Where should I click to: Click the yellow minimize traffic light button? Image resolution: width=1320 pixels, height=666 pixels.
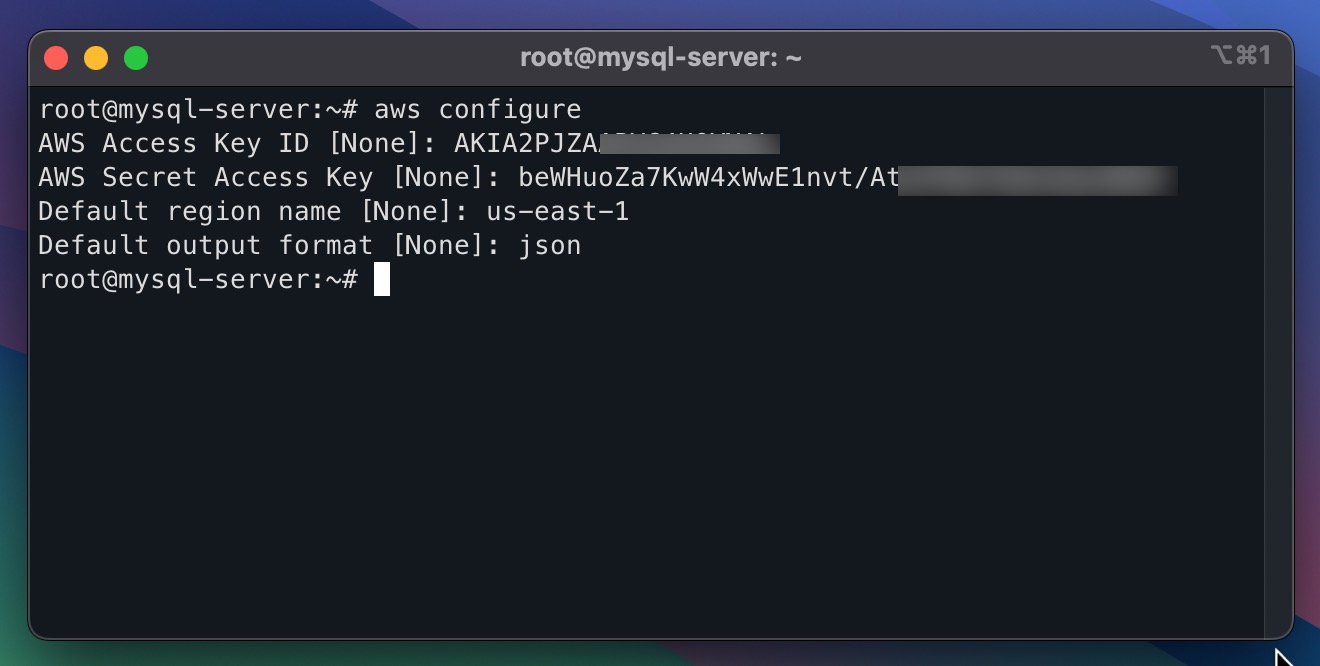96,57
